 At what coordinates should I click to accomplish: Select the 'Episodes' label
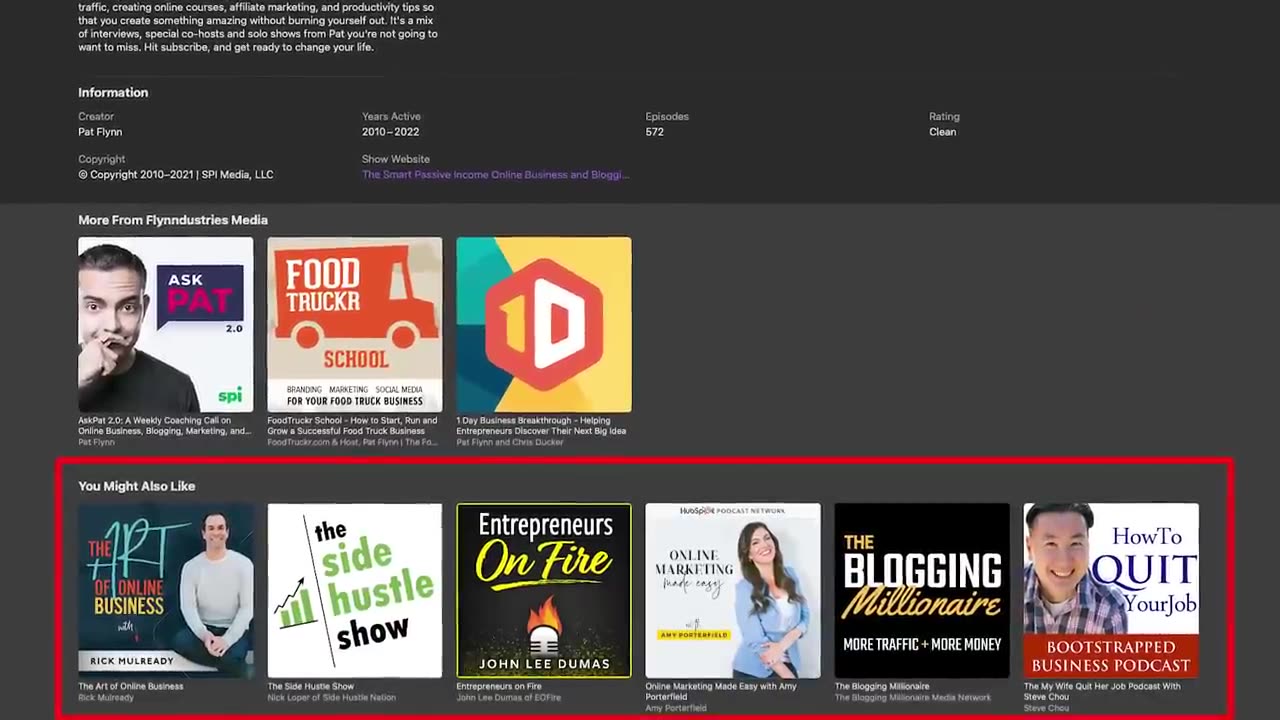pos(667,116)
